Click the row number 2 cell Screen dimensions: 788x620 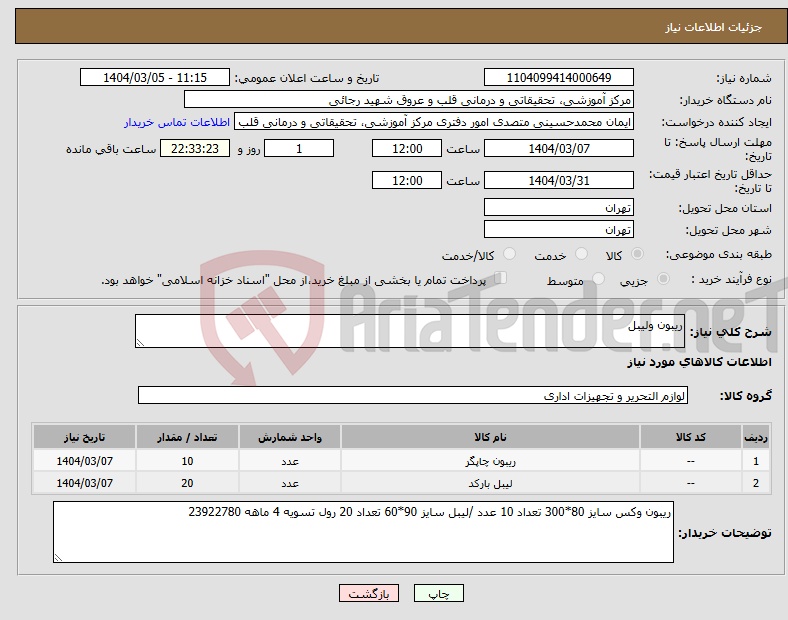(755, 483)
